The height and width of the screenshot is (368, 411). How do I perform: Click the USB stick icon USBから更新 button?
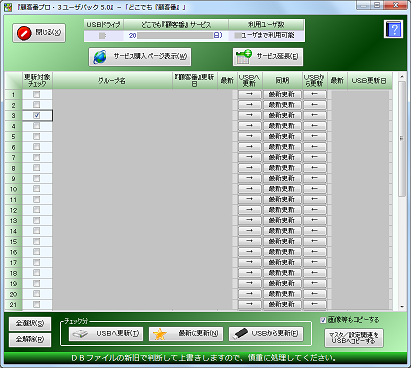click(x=266, y=334)
